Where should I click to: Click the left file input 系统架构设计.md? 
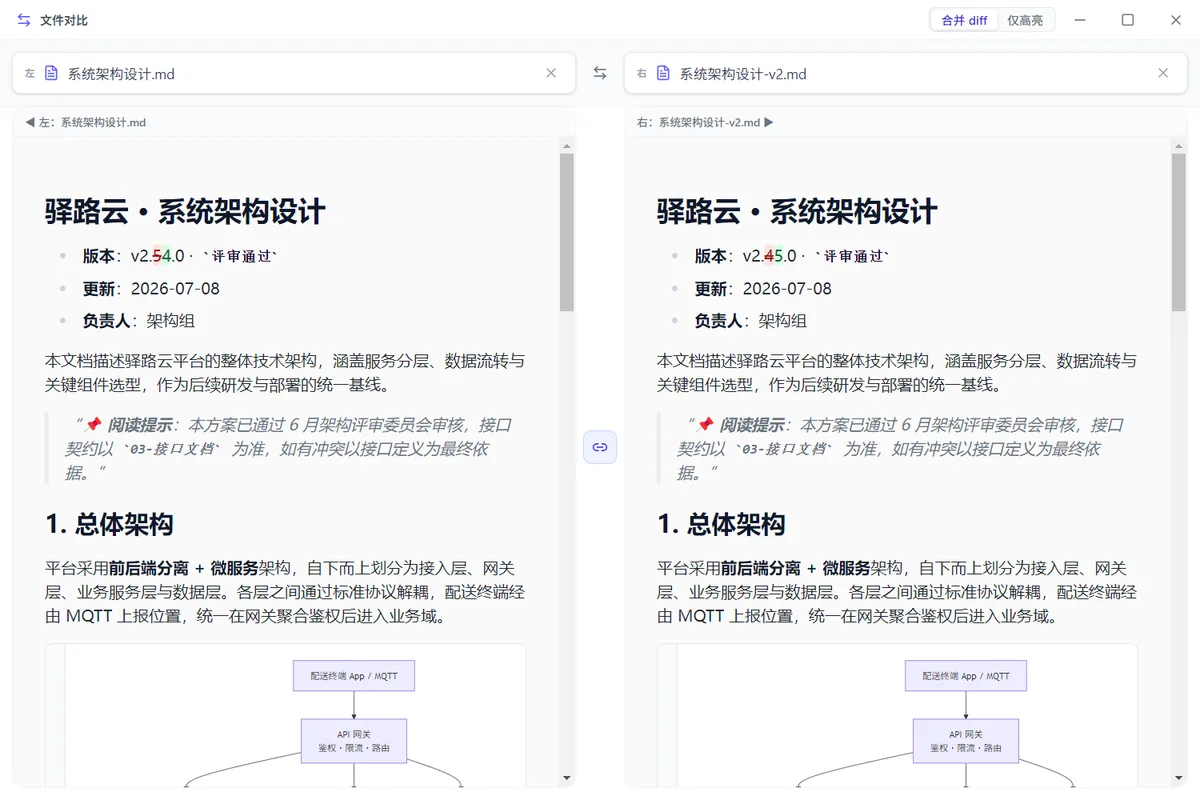pos(294,73)
